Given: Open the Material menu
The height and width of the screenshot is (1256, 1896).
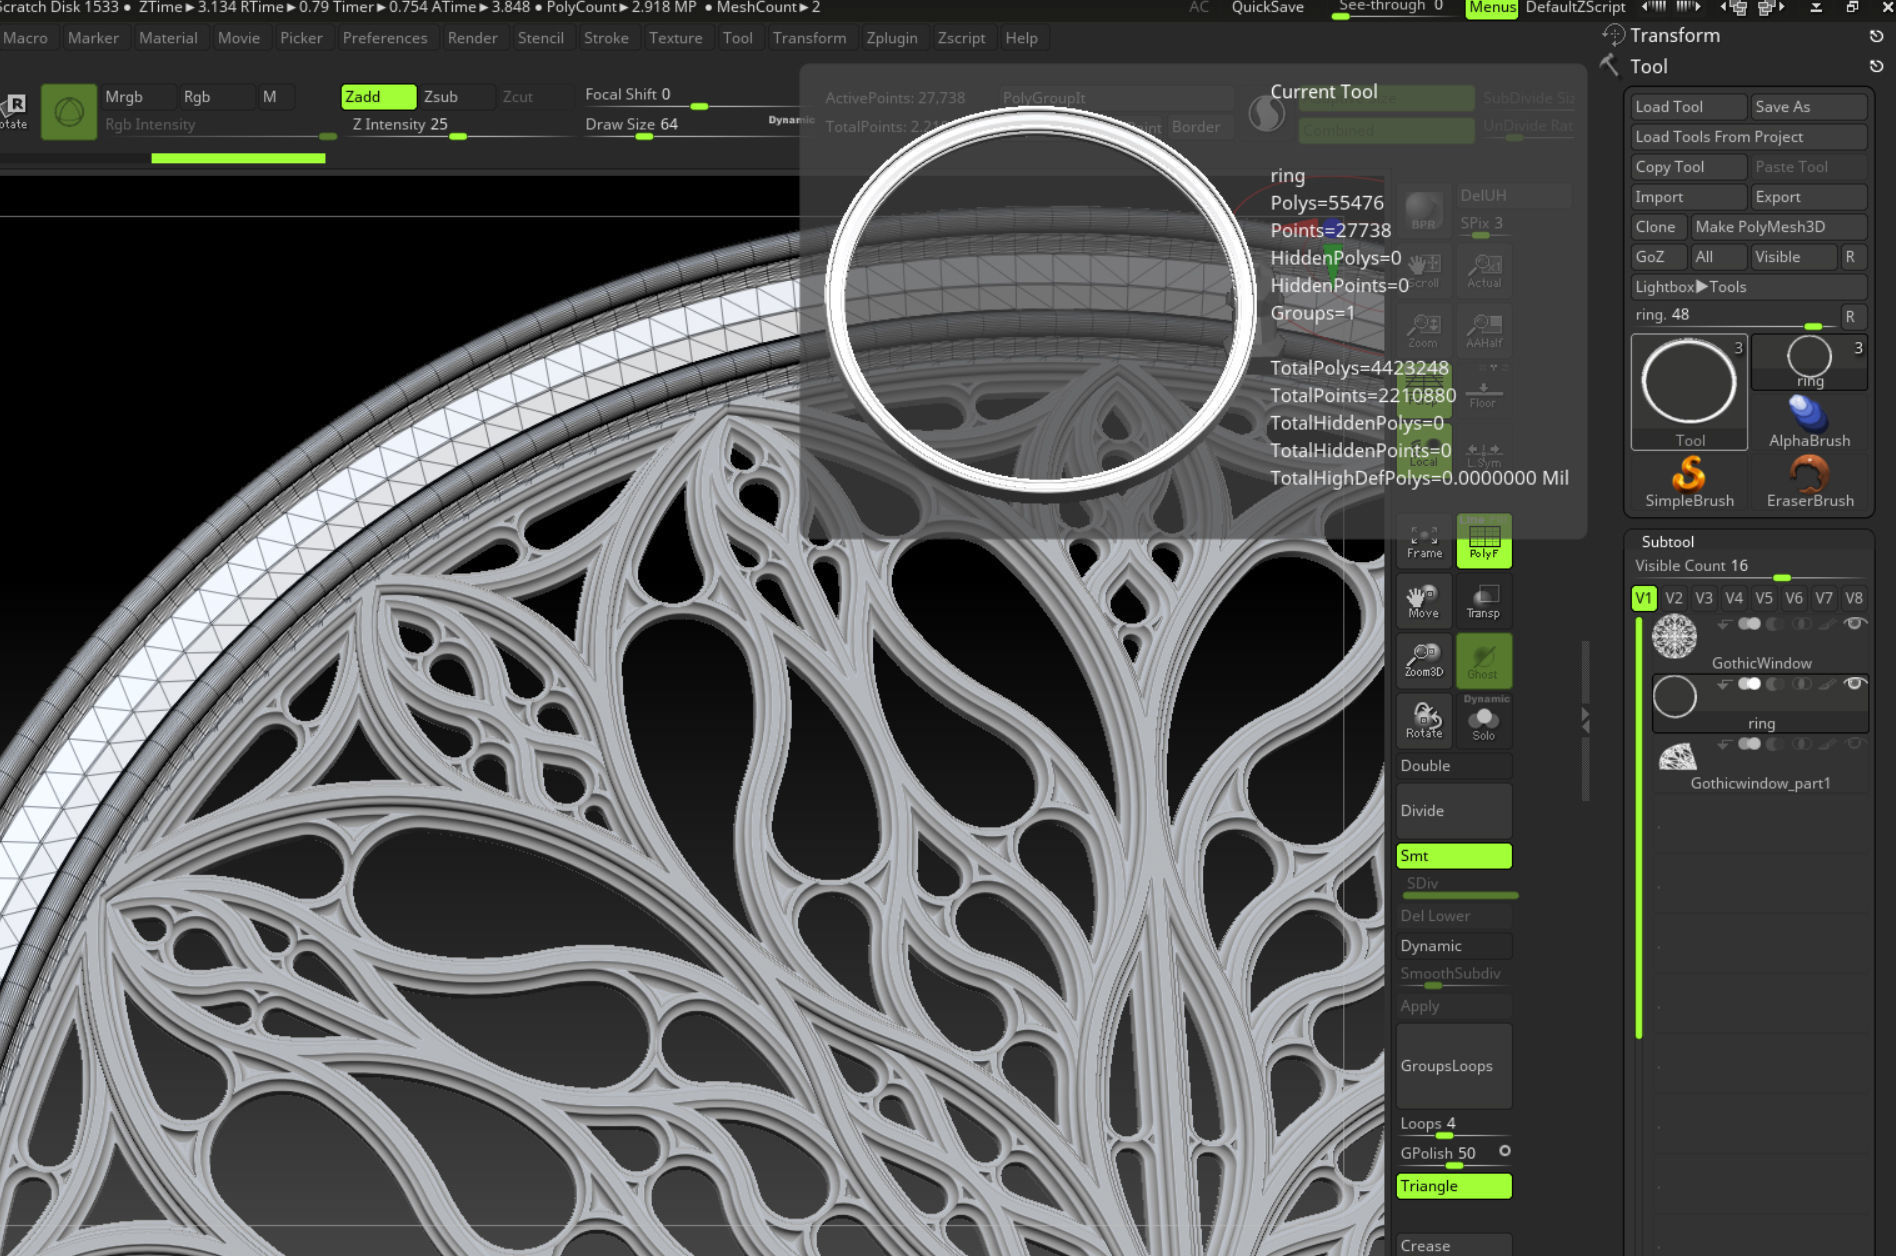Looking at the screenshot, I should [168, 38].
